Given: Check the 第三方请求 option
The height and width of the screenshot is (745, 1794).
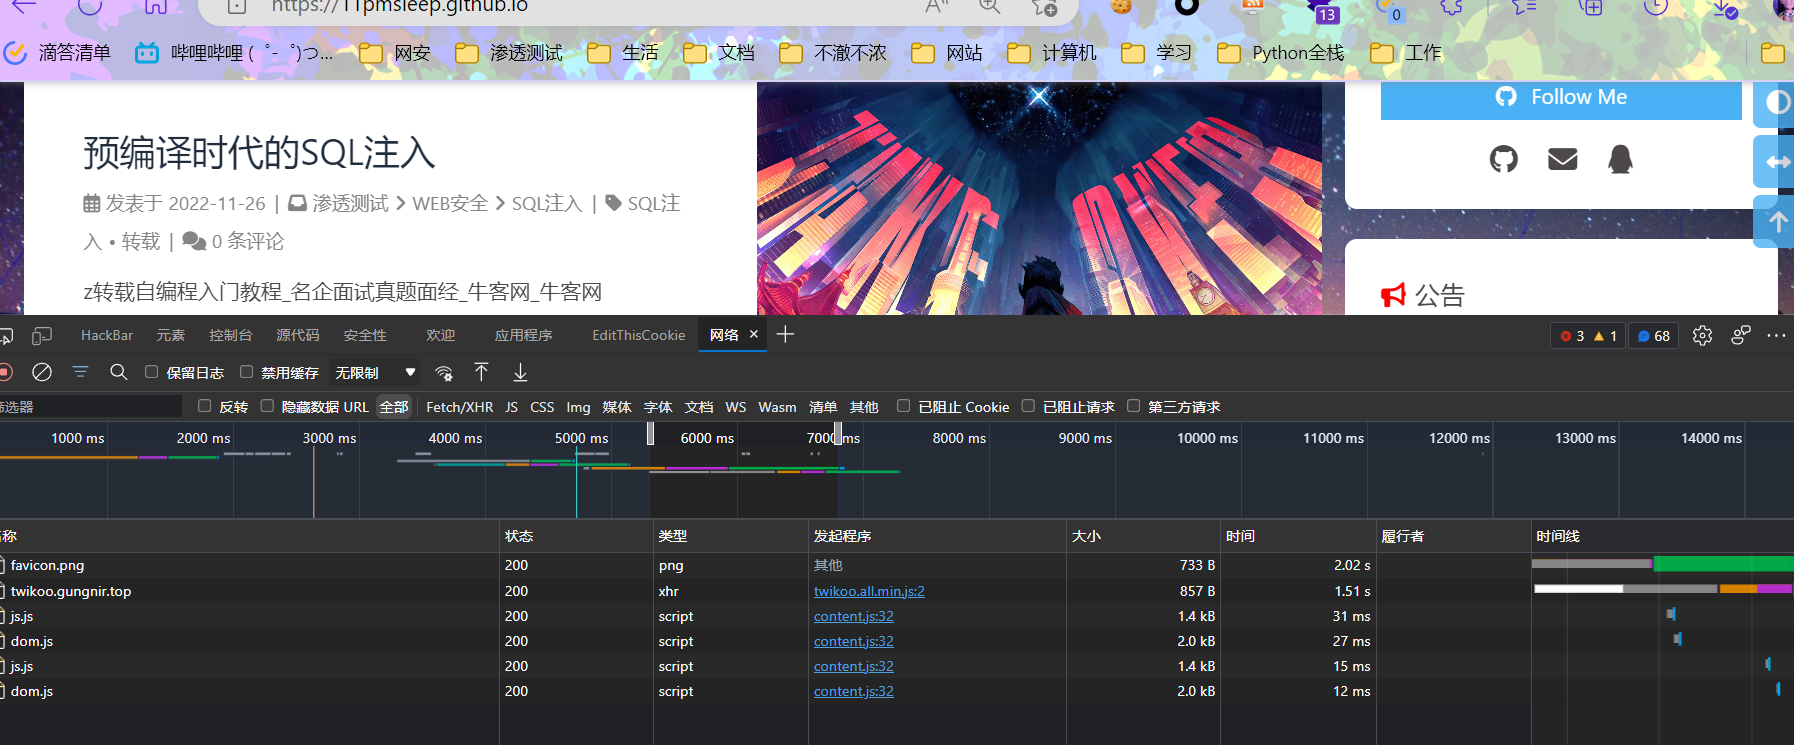Looking at the screenshot, I should tap(1133, 406).
